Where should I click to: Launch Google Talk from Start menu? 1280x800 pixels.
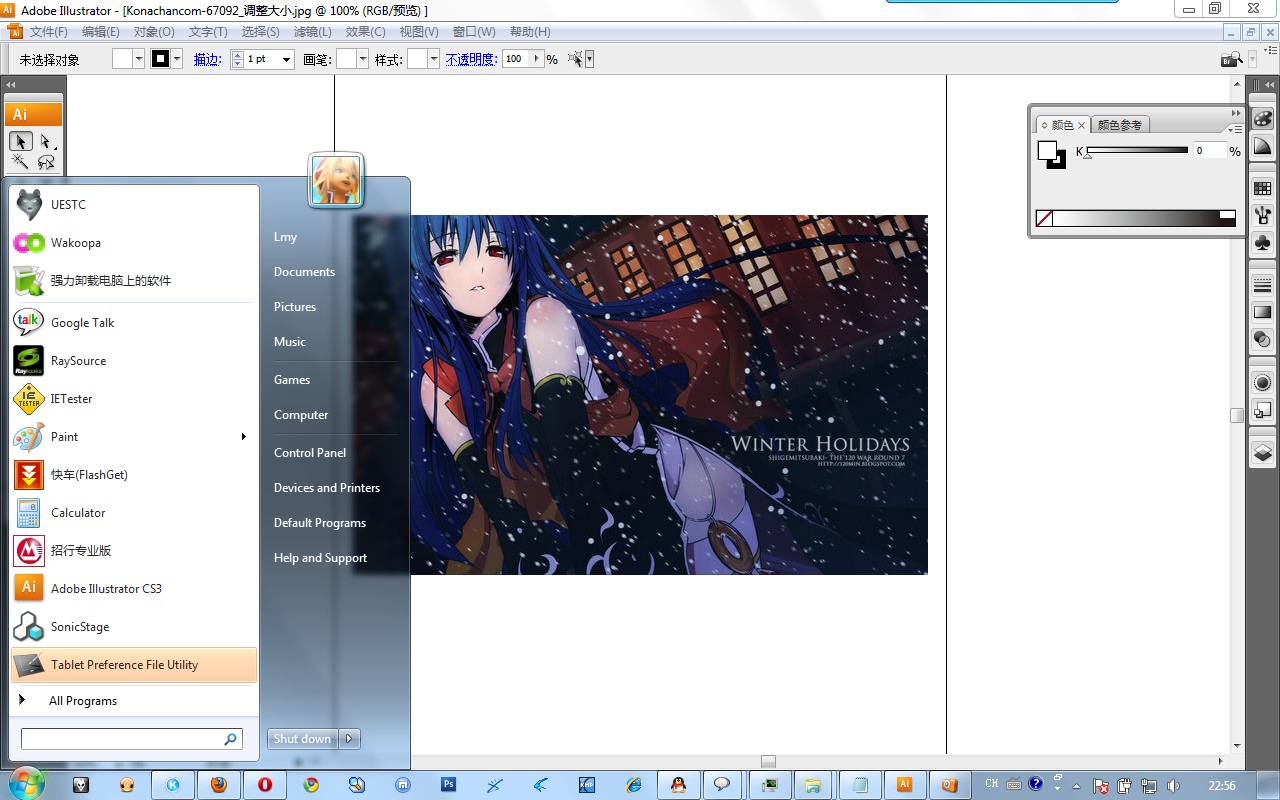133,322
